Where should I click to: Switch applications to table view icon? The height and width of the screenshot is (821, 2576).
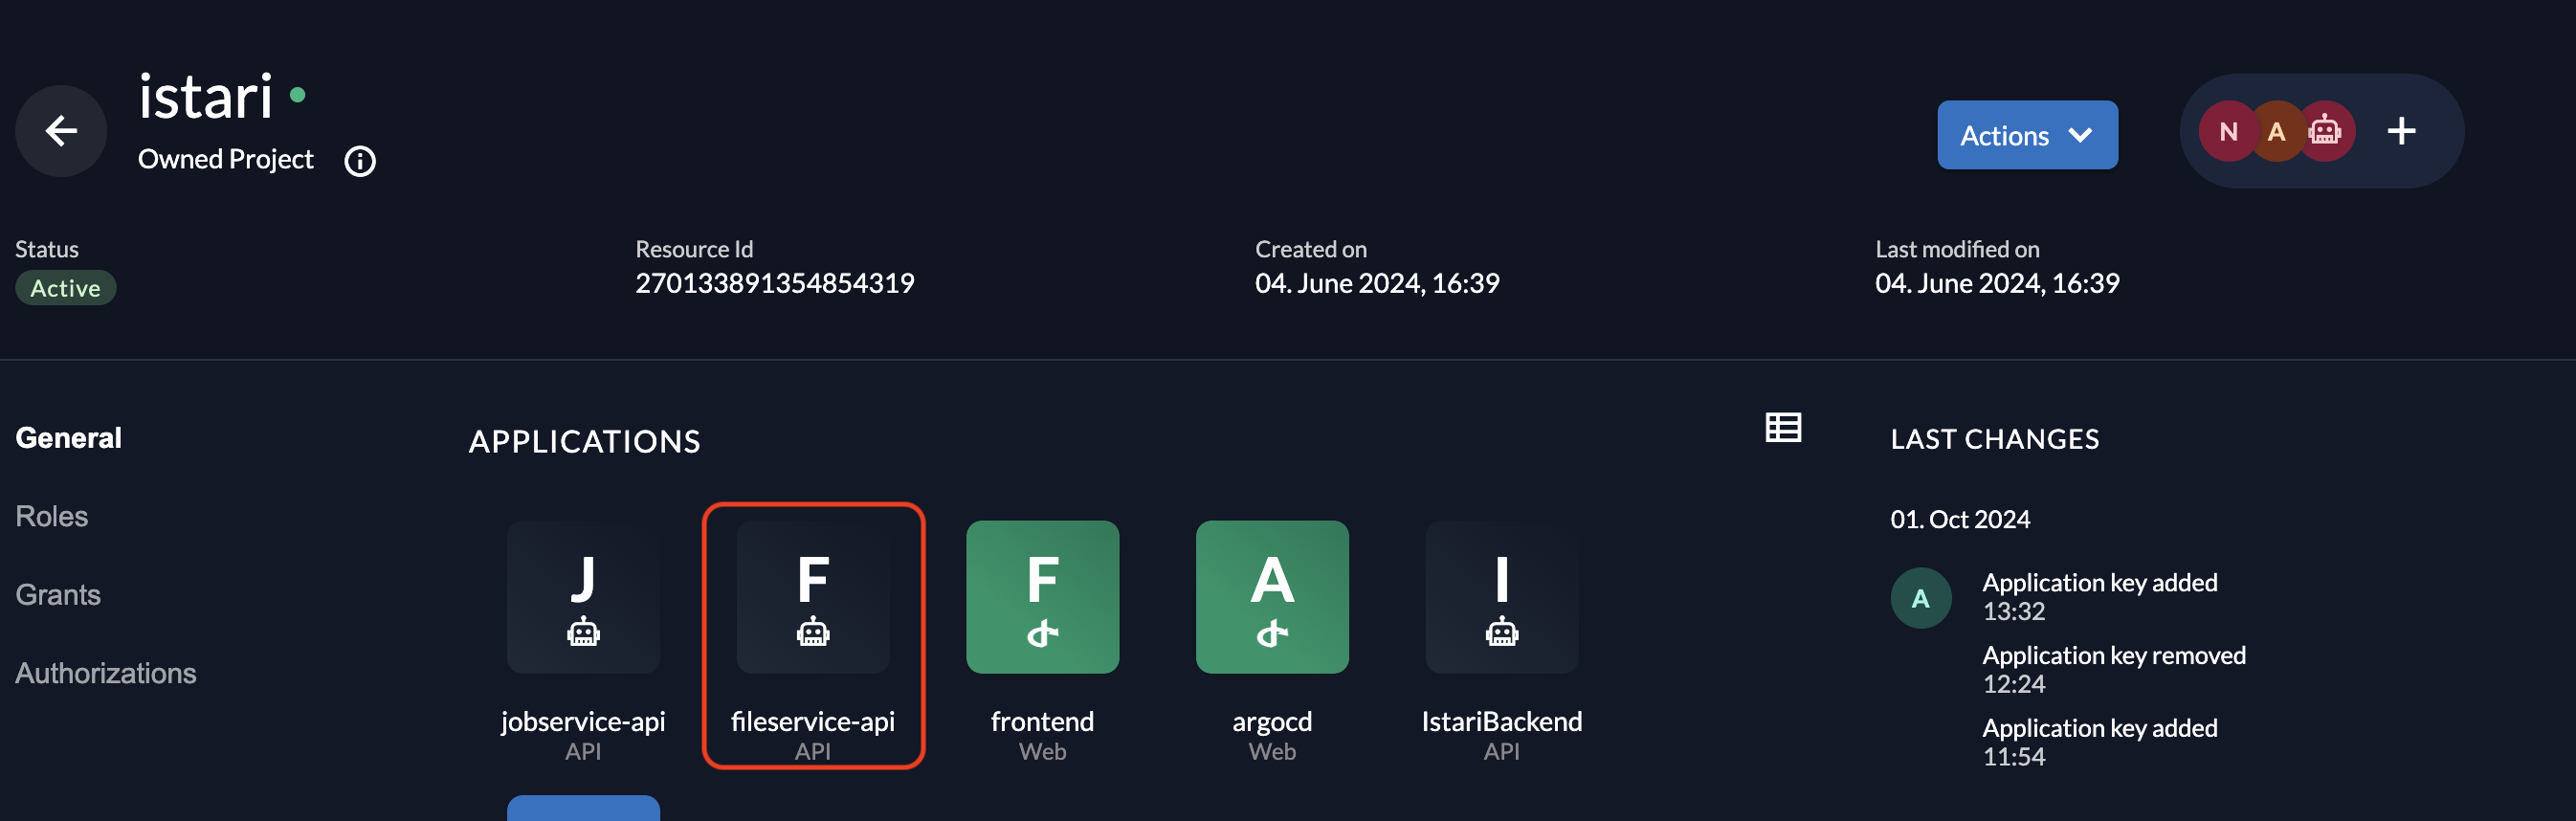[1783, 428]
